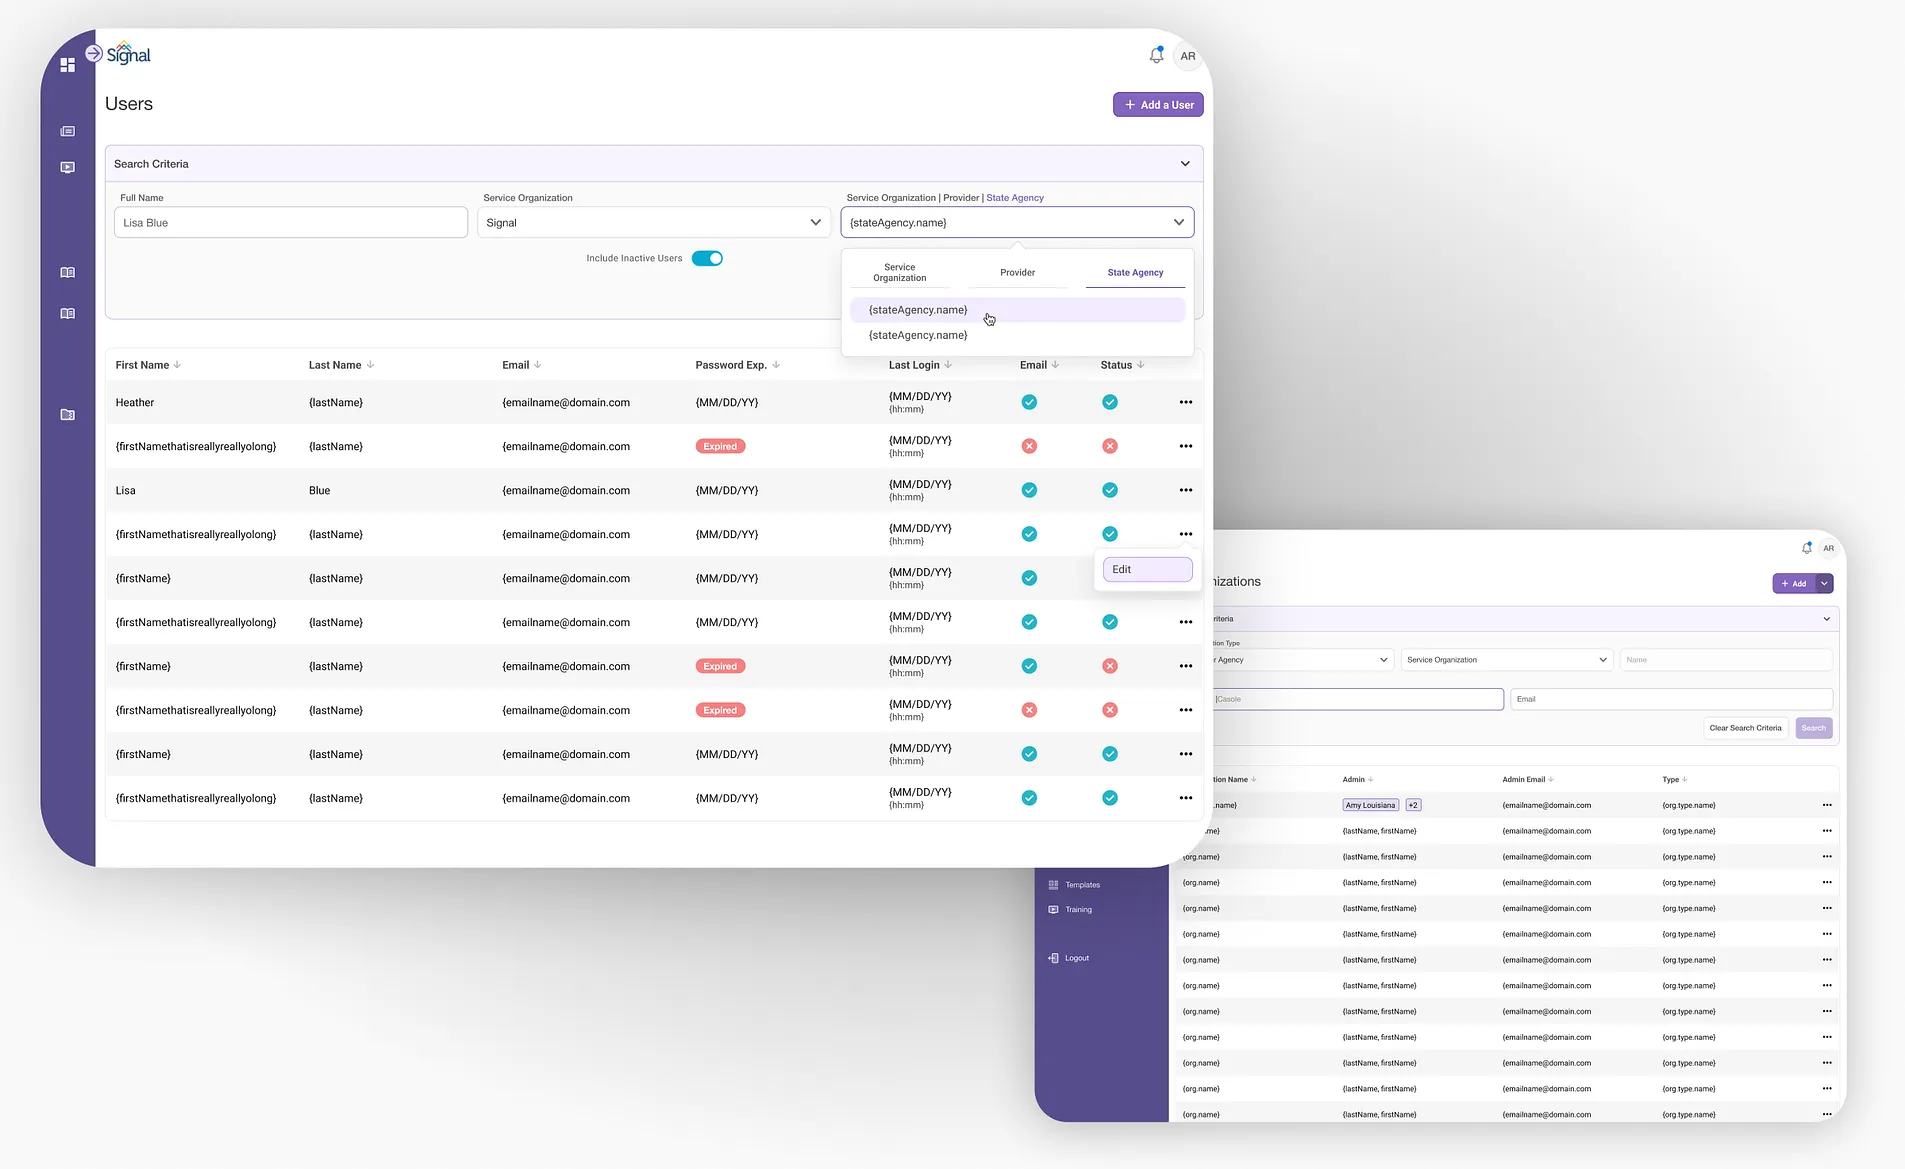The width and height of the screenshot is (1905, 1169).
Task: Collapse the Search Criteria panel chevron
Action: coord(1185,164)
